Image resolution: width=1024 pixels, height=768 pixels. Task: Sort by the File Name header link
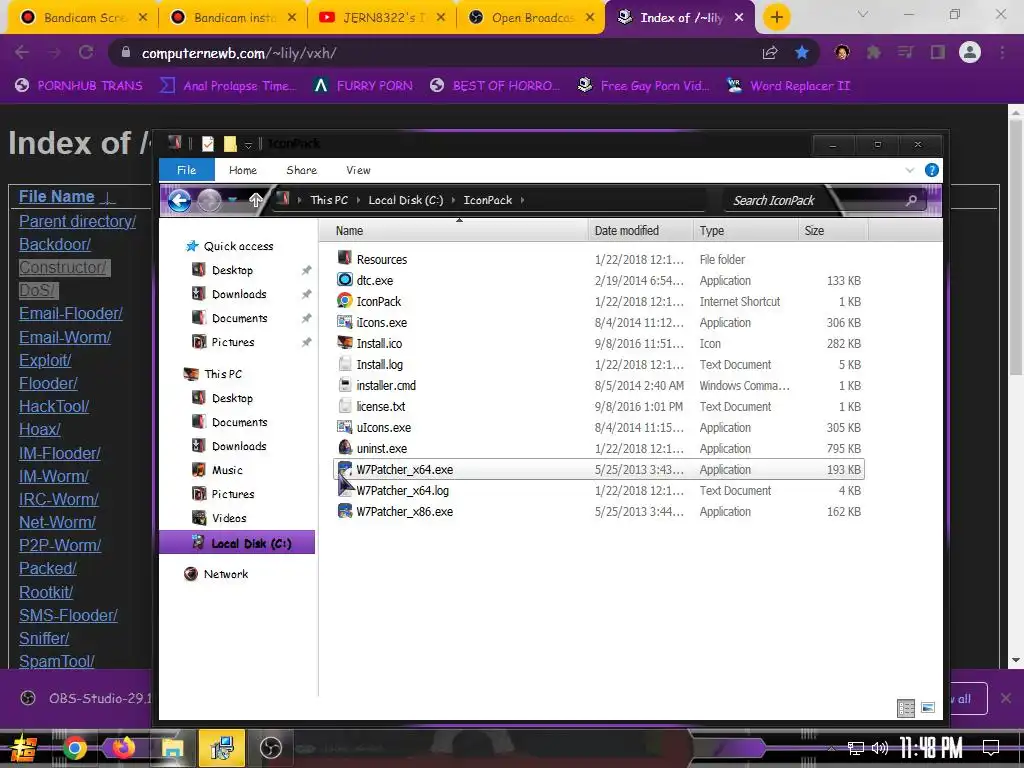point(57,197)
